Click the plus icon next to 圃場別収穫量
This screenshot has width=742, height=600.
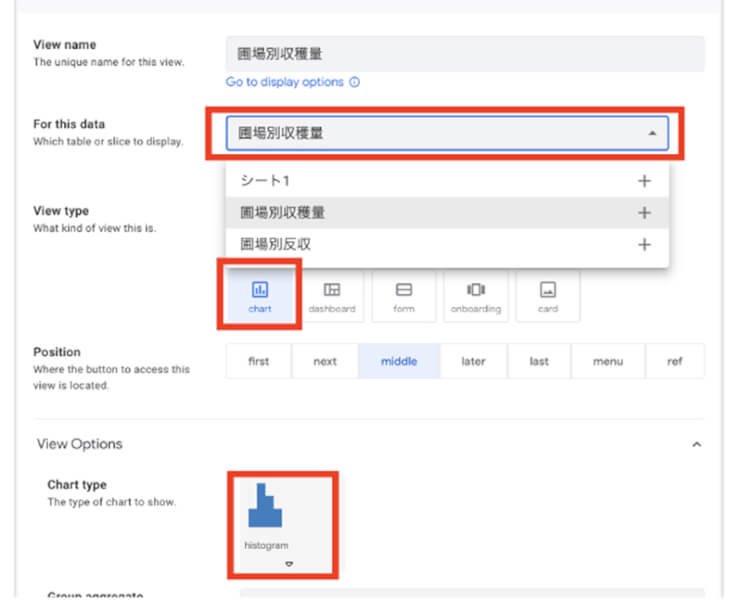click(644, 213)
